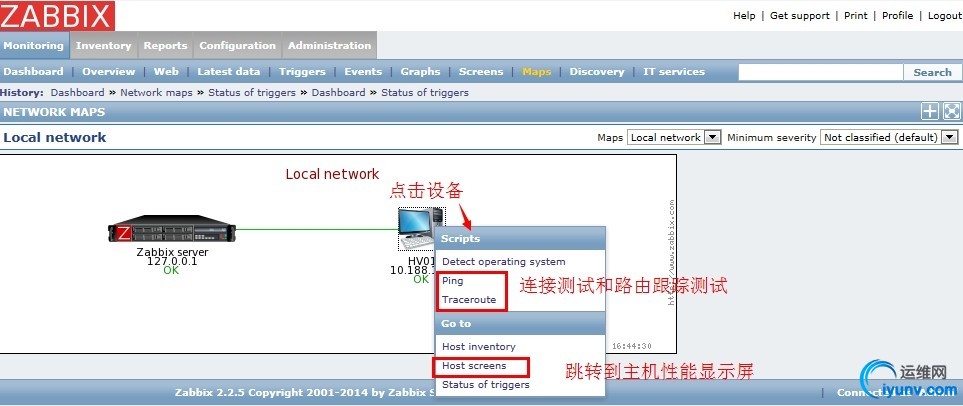The image size is (963, 406).
Task: Select Local network map combo box
Action: point(674,138)
